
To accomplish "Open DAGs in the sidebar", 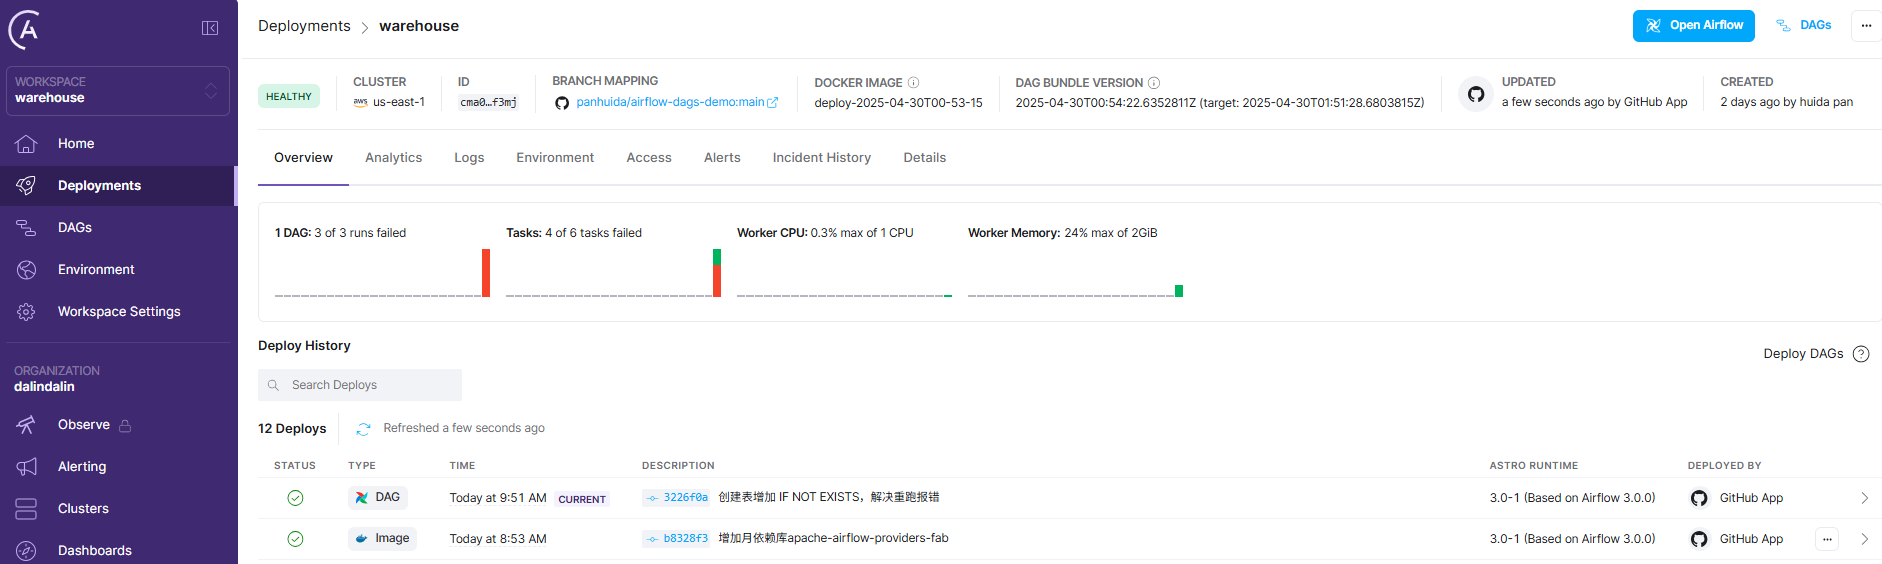I will pyautogui.click(x=75, y=228).
